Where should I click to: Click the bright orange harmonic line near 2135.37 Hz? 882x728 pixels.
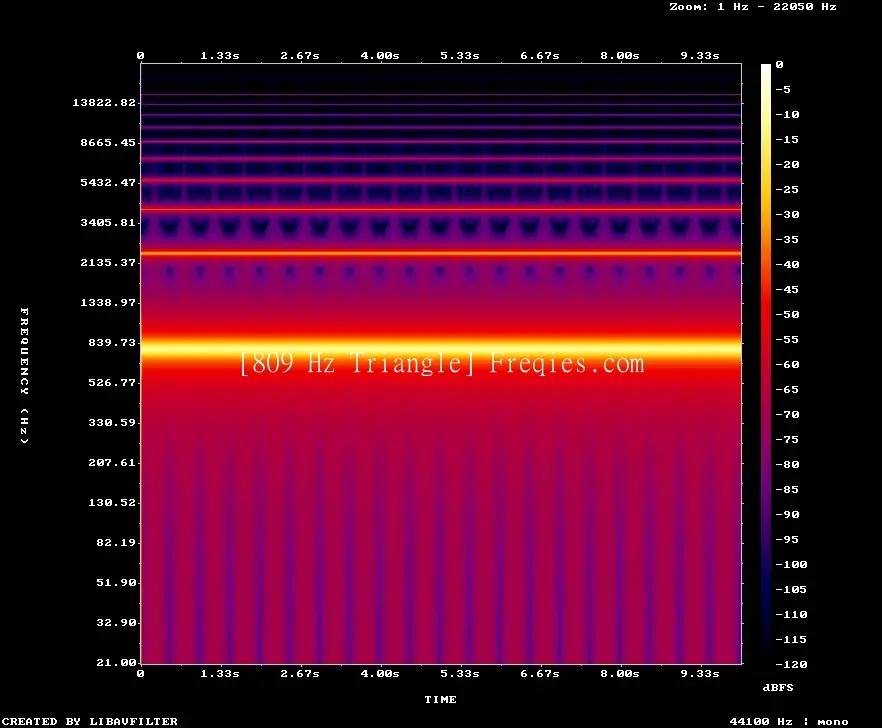pyautogui.click(x=441, y=254)
